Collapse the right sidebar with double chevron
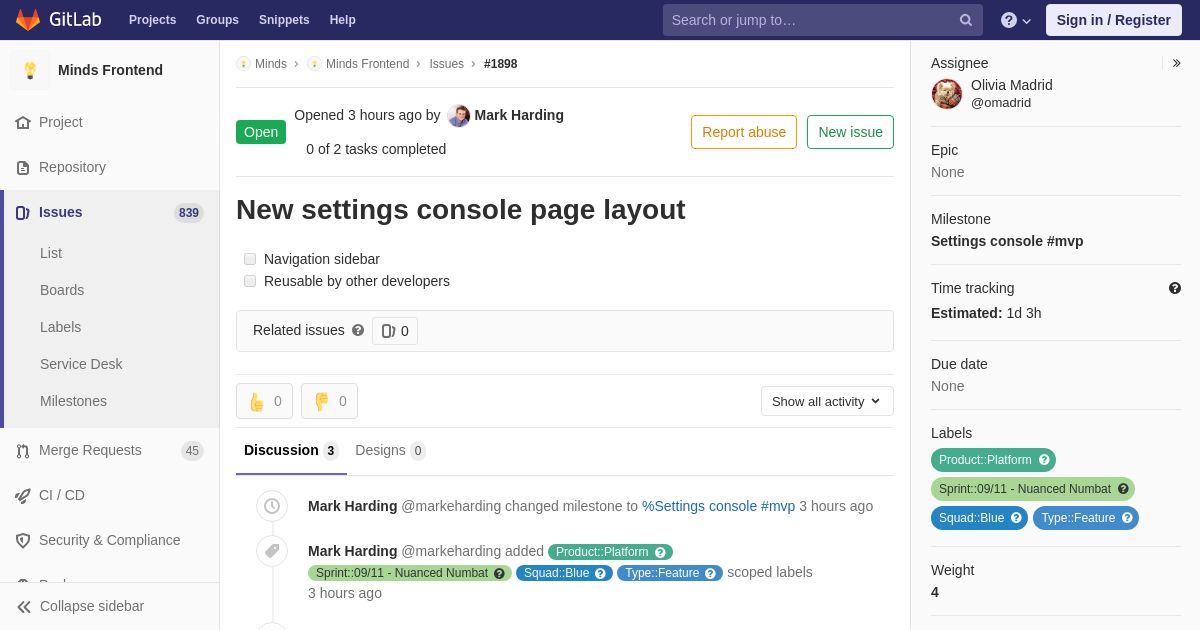The width and height of the screenshot is (1200, 630). point(1177,63)
